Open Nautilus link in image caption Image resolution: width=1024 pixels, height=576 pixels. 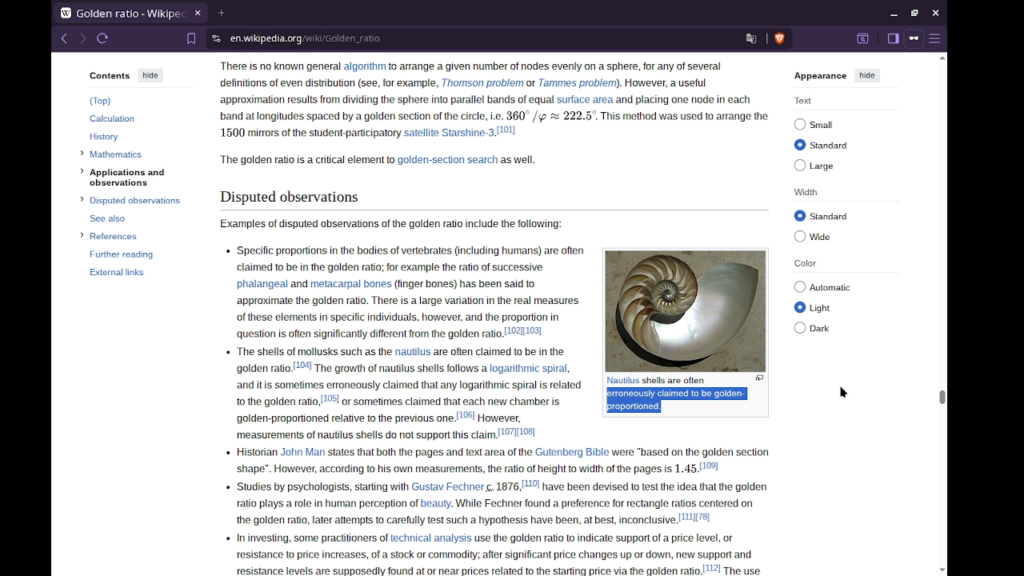(x=622, y=380)
